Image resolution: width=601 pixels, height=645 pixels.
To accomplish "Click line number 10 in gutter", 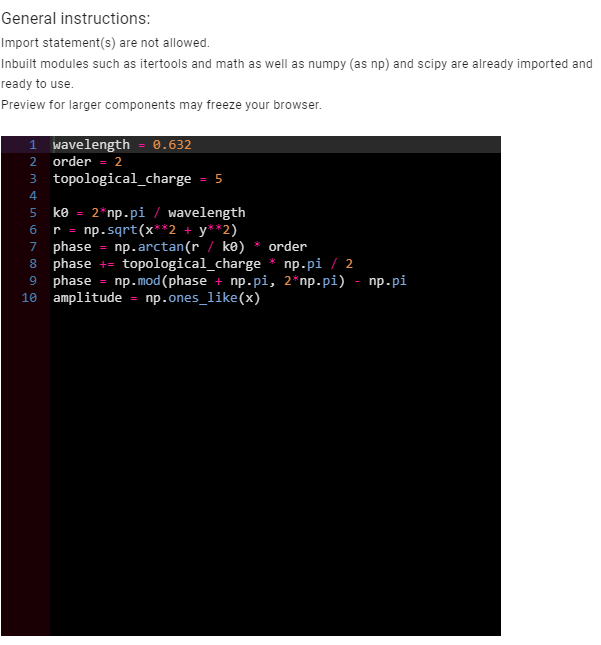I will [29, 298].
